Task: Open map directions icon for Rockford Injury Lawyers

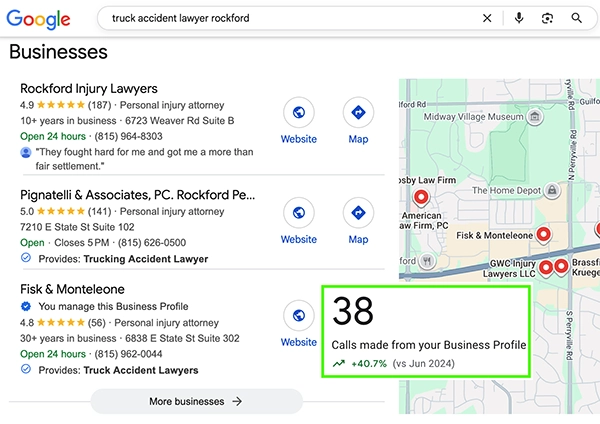Action: [x=358, y=113]
